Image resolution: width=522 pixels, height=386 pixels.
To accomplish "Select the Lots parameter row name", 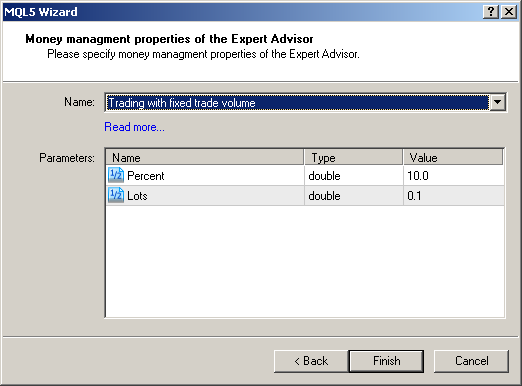I will (x=137, y=196).
